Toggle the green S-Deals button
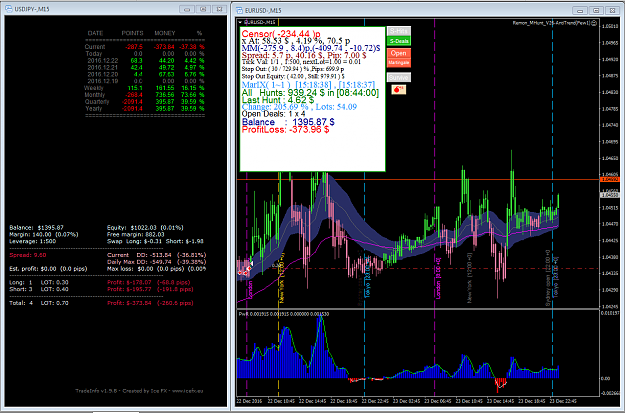The width and height of the screenshot is (625, 413). pyautogui.click(x=399, y=41)
